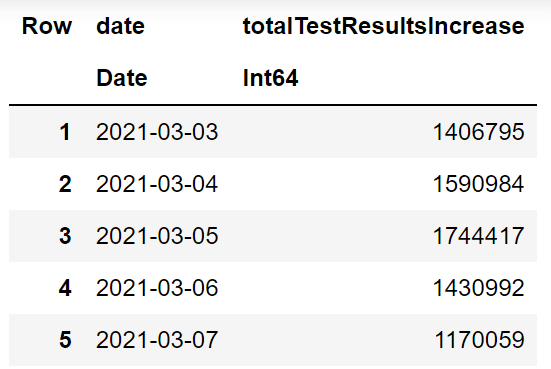Click the date cell 2021-03-05
This screenshot has width=551, height=369.
[157, 236]
